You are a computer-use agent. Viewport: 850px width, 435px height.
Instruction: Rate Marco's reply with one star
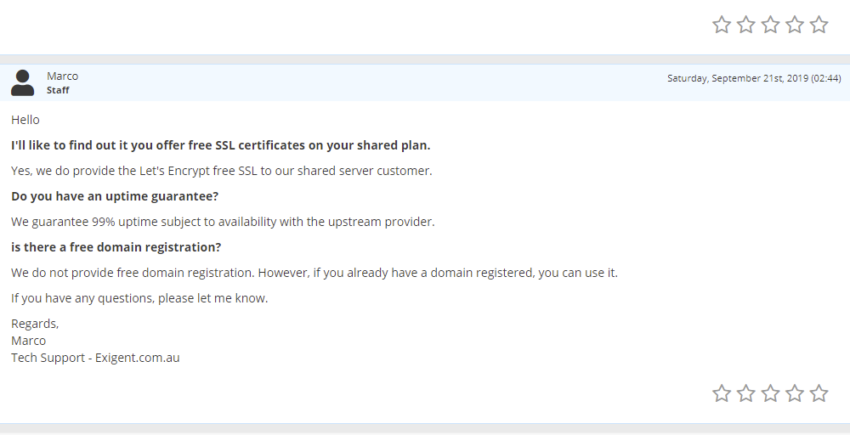coord(722,393)
